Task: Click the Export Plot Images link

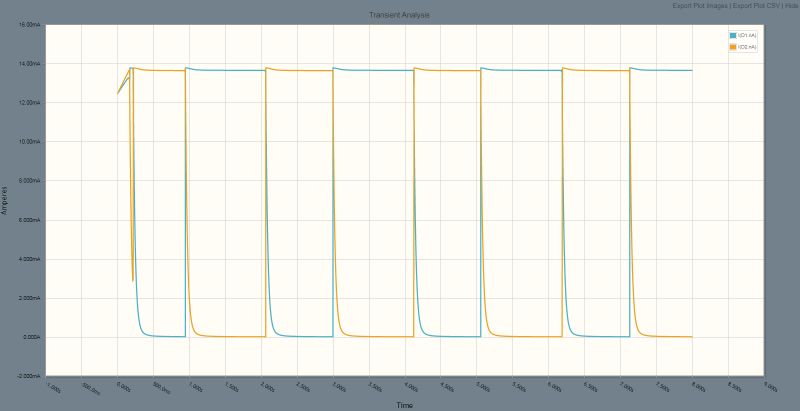Action: [x=701, y=6]
